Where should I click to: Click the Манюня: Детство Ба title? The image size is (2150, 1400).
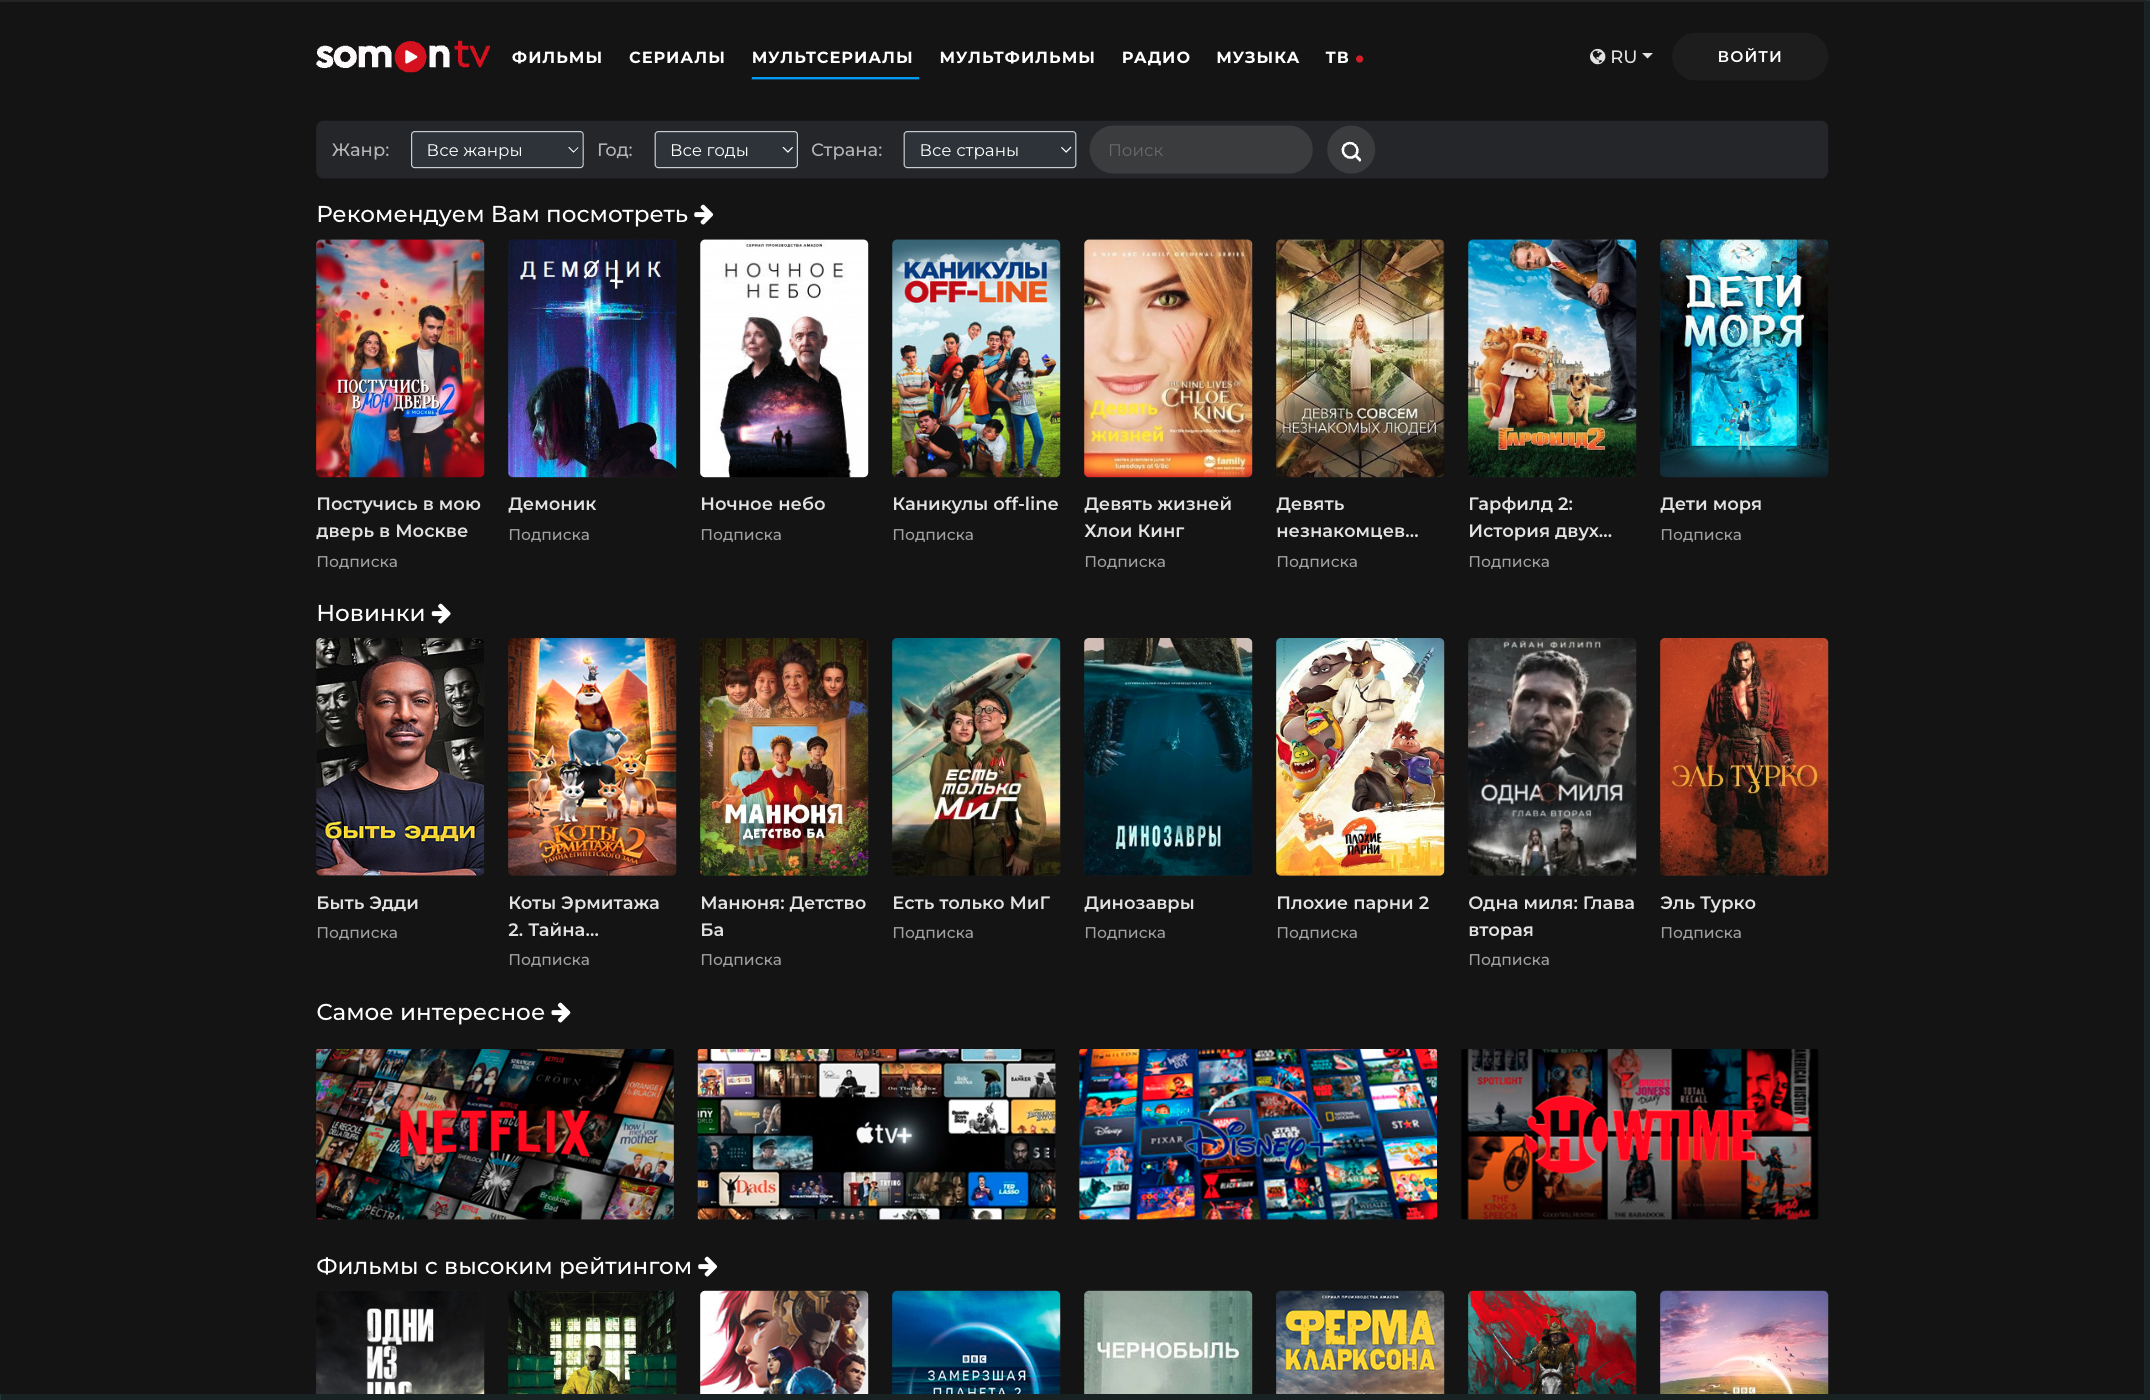(783, 916)
